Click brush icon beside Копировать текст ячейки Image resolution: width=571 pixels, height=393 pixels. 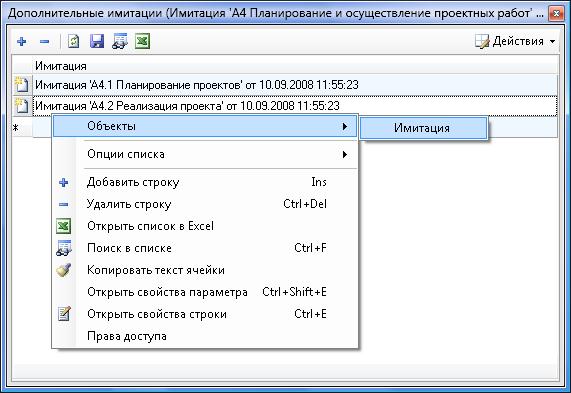click(x=64, y=270)
